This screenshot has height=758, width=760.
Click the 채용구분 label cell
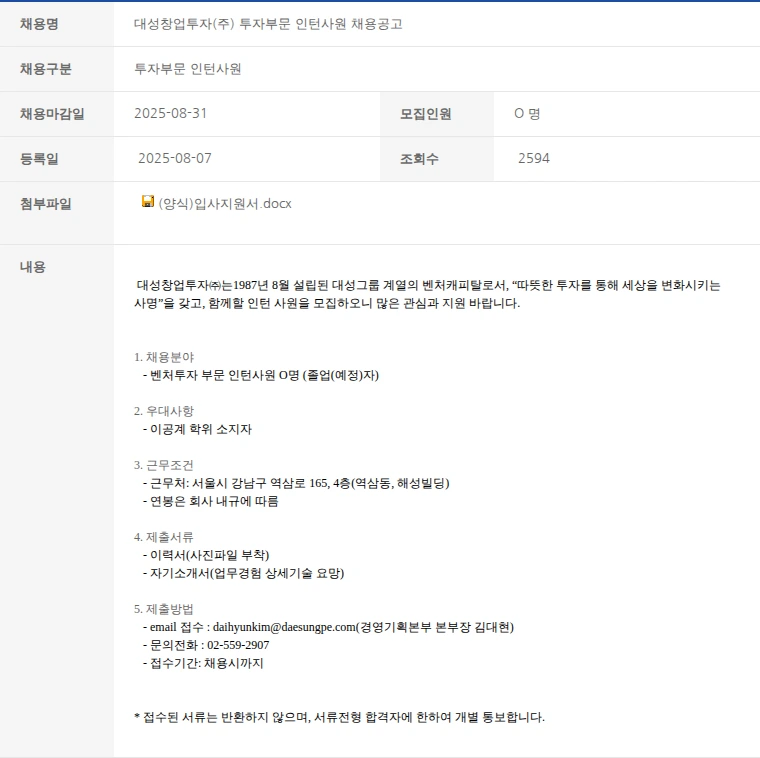click(x=57, y=69)
